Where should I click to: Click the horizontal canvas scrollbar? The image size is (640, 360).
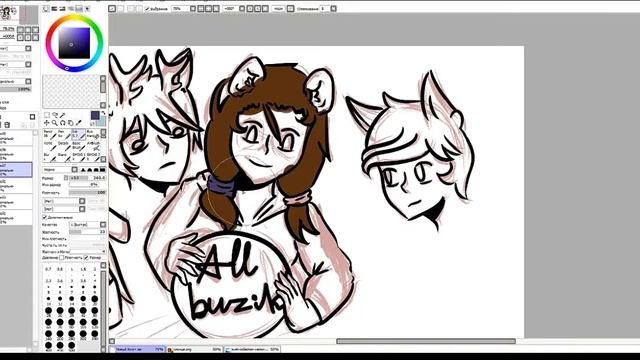tap(426, 341)
